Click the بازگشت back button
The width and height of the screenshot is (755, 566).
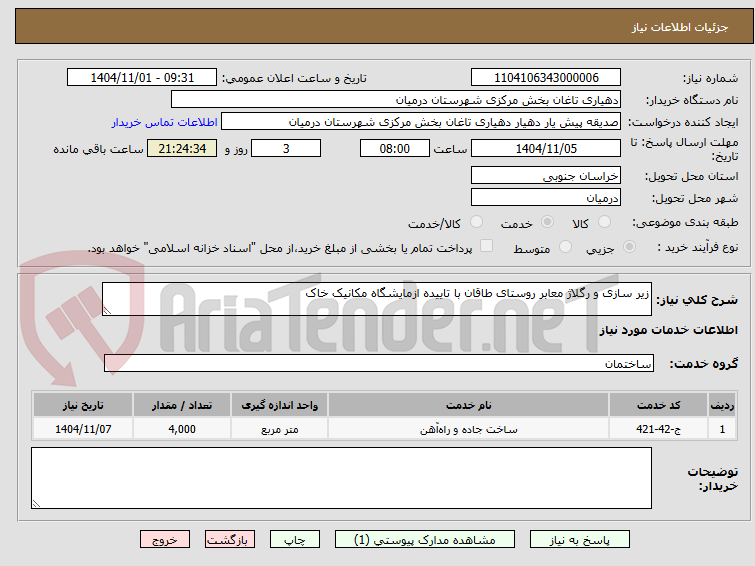click(x=230, y=540)
